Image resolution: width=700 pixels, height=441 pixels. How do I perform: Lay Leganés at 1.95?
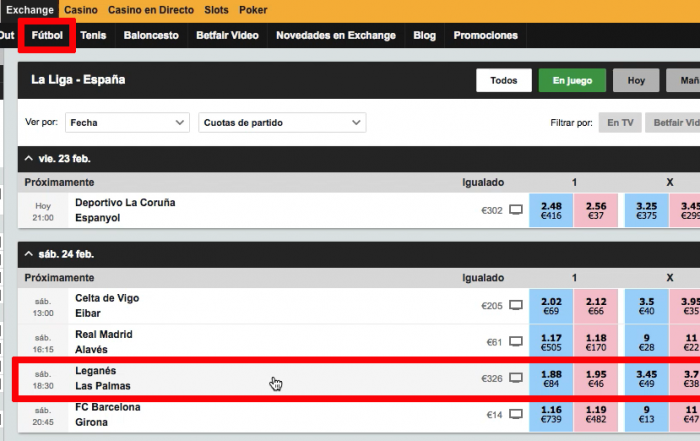[x=596, y=379]
